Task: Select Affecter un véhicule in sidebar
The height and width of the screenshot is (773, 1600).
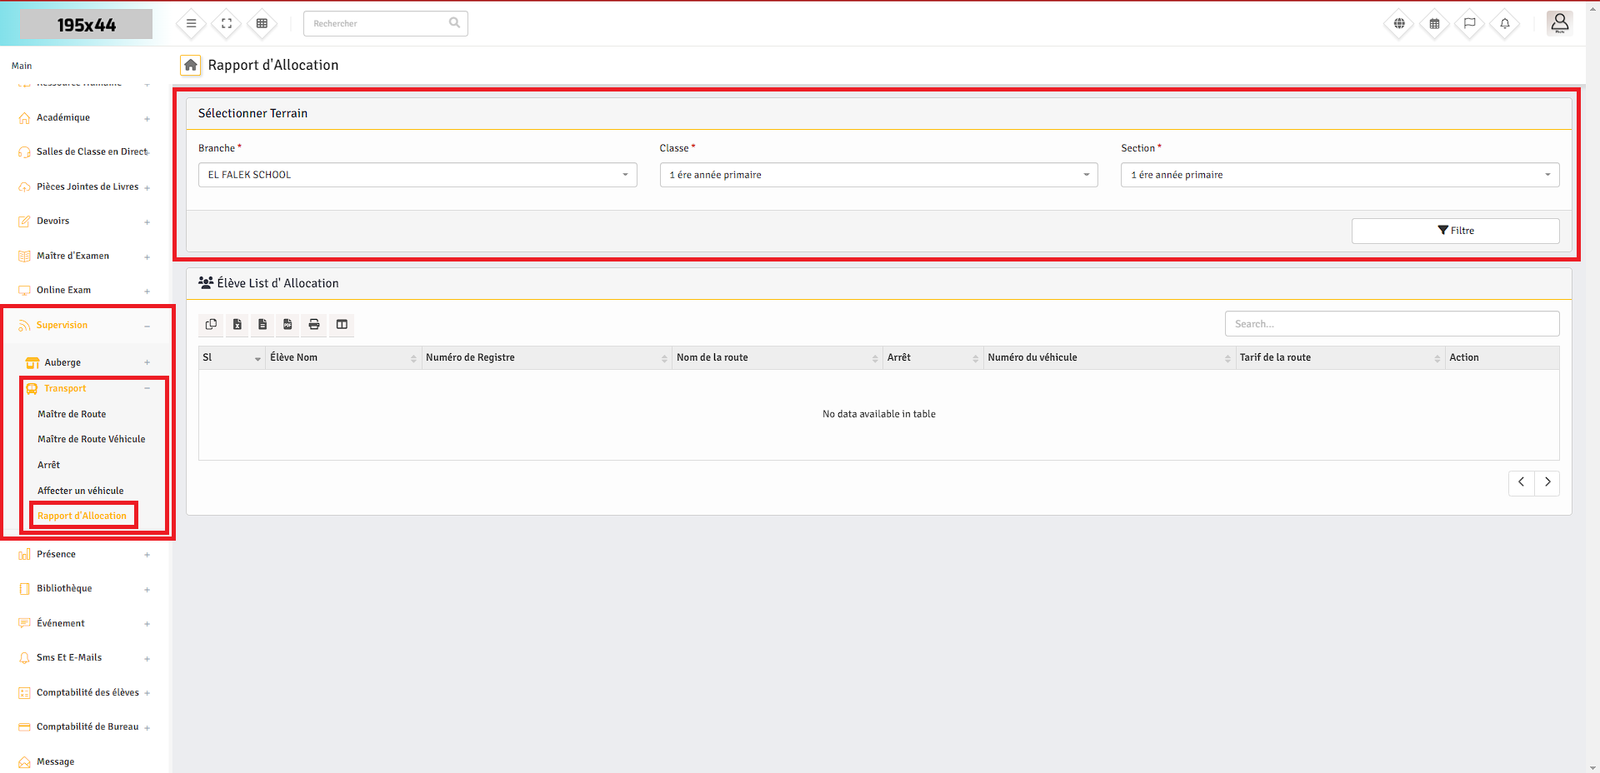Action: [81, 491]
